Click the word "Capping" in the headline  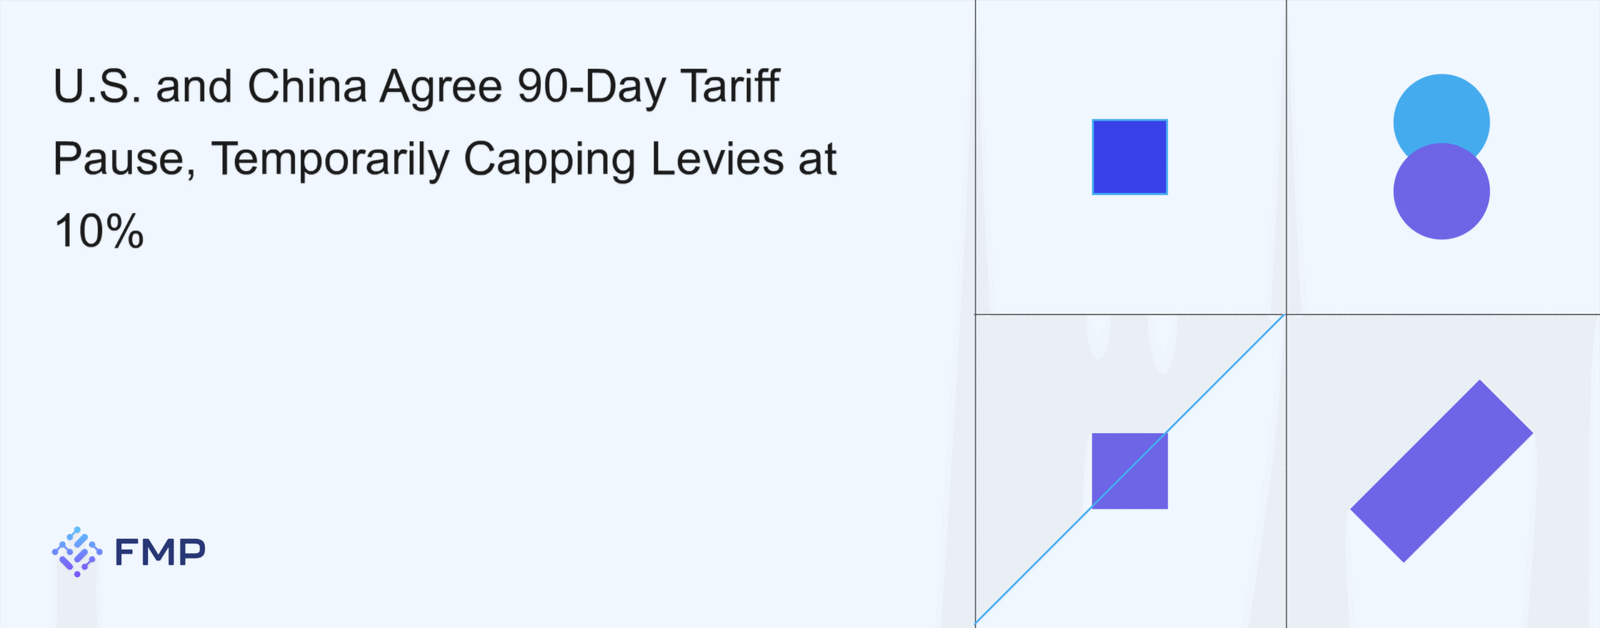point(549,160)
